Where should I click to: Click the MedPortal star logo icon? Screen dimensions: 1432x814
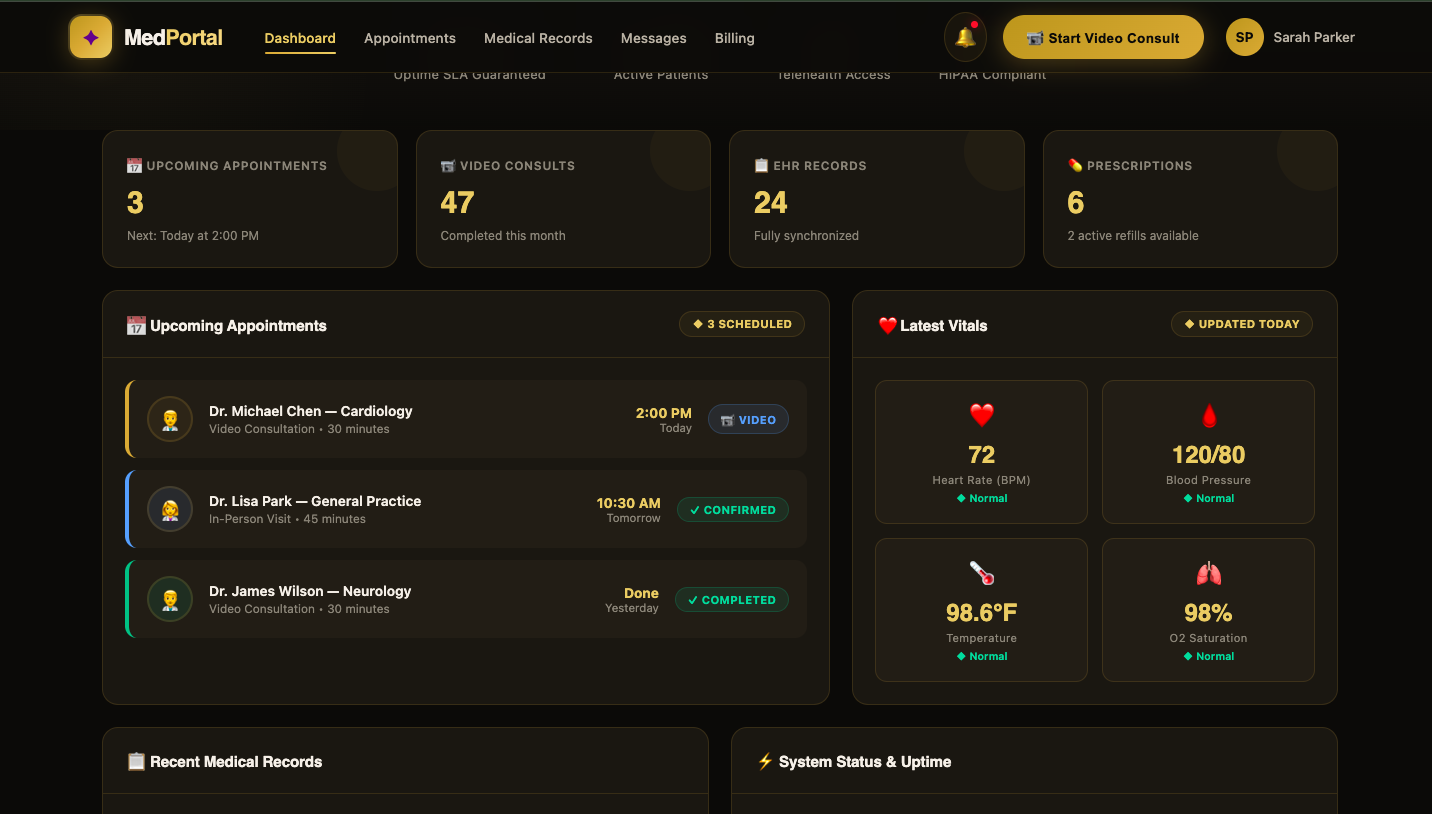pyautogui.click(x=90, y=37)
